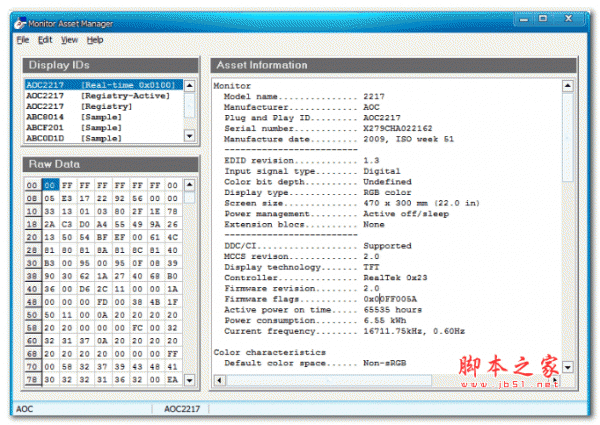Click Raw Data row header 60

coord(32,341)
